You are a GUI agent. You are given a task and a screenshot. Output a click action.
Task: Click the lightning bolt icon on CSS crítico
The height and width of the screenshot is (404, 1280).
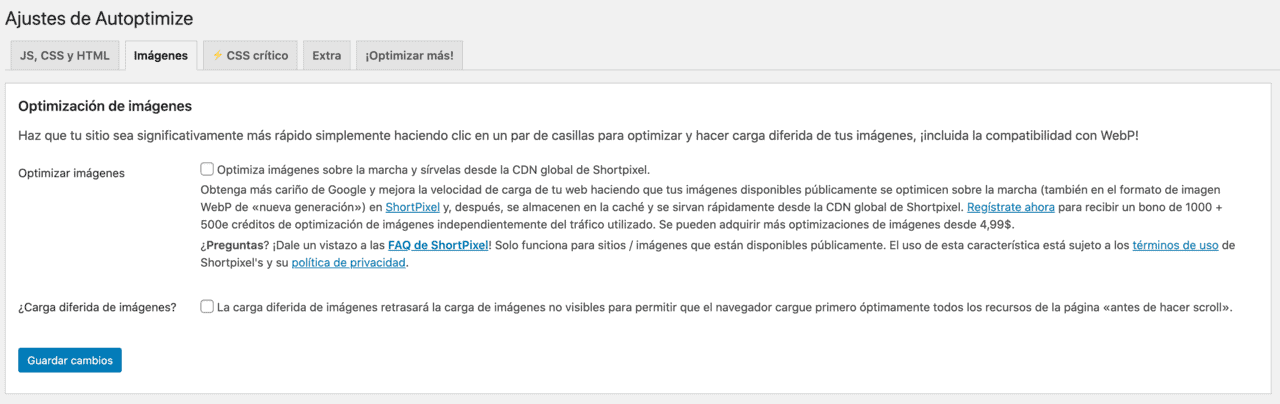click(217, 56)
